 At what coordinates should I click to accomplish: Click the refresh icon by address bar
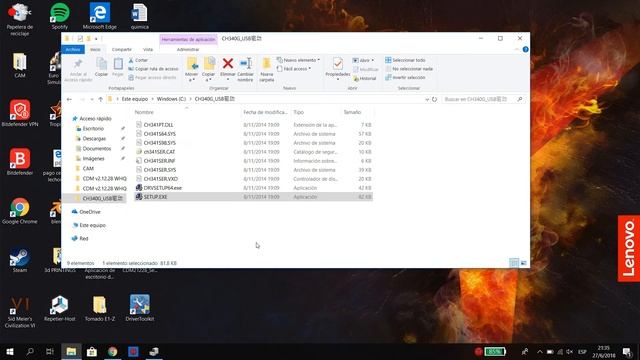coord(434,99)
